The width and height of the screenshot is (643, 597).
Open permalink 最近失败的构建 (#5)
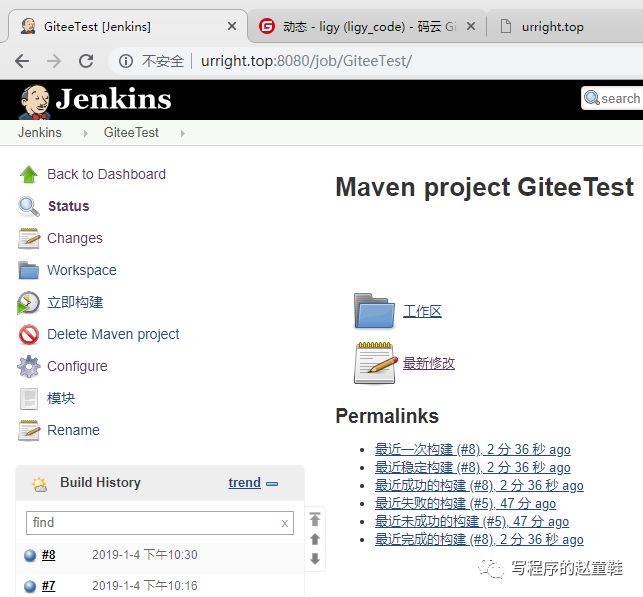[465, 504]
